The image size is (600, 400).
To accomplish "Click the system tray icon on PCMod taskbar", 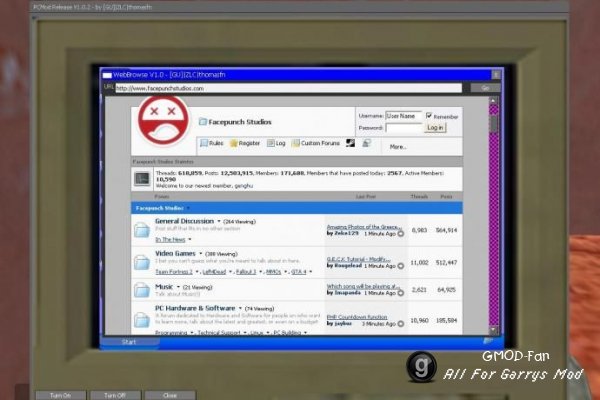I will coord(488,341).
